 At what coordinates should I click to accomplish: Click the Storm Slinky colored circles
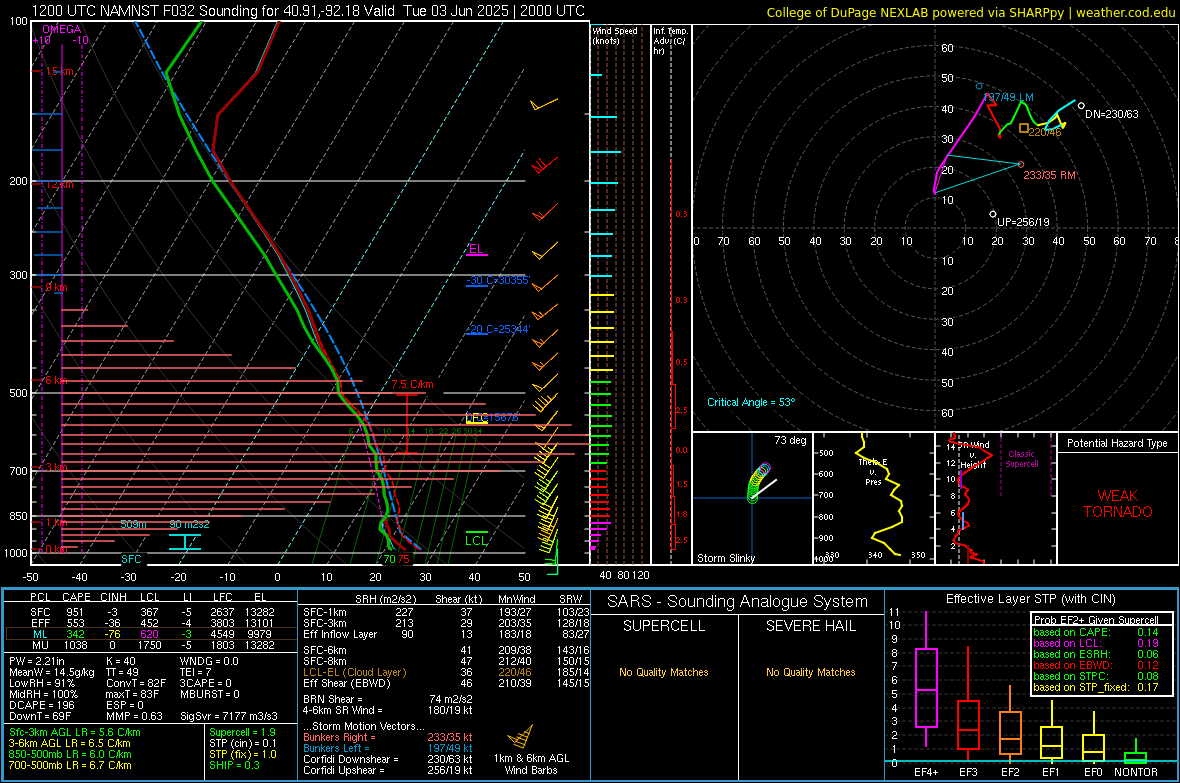point(759,483)
